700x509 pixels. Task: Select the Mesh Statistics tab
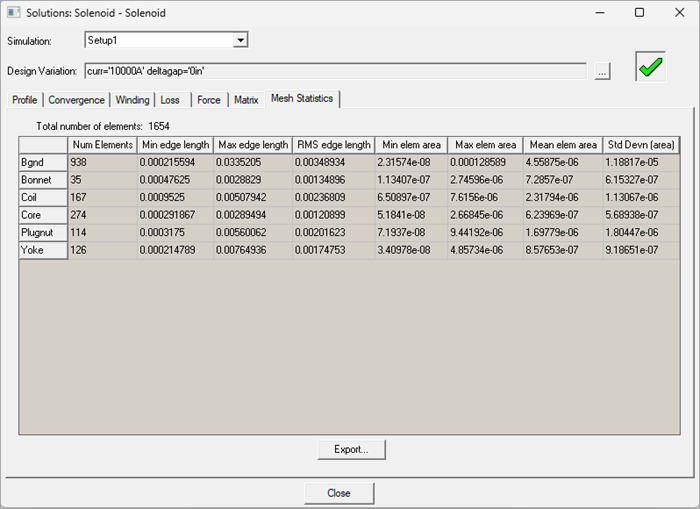[302, 98]
